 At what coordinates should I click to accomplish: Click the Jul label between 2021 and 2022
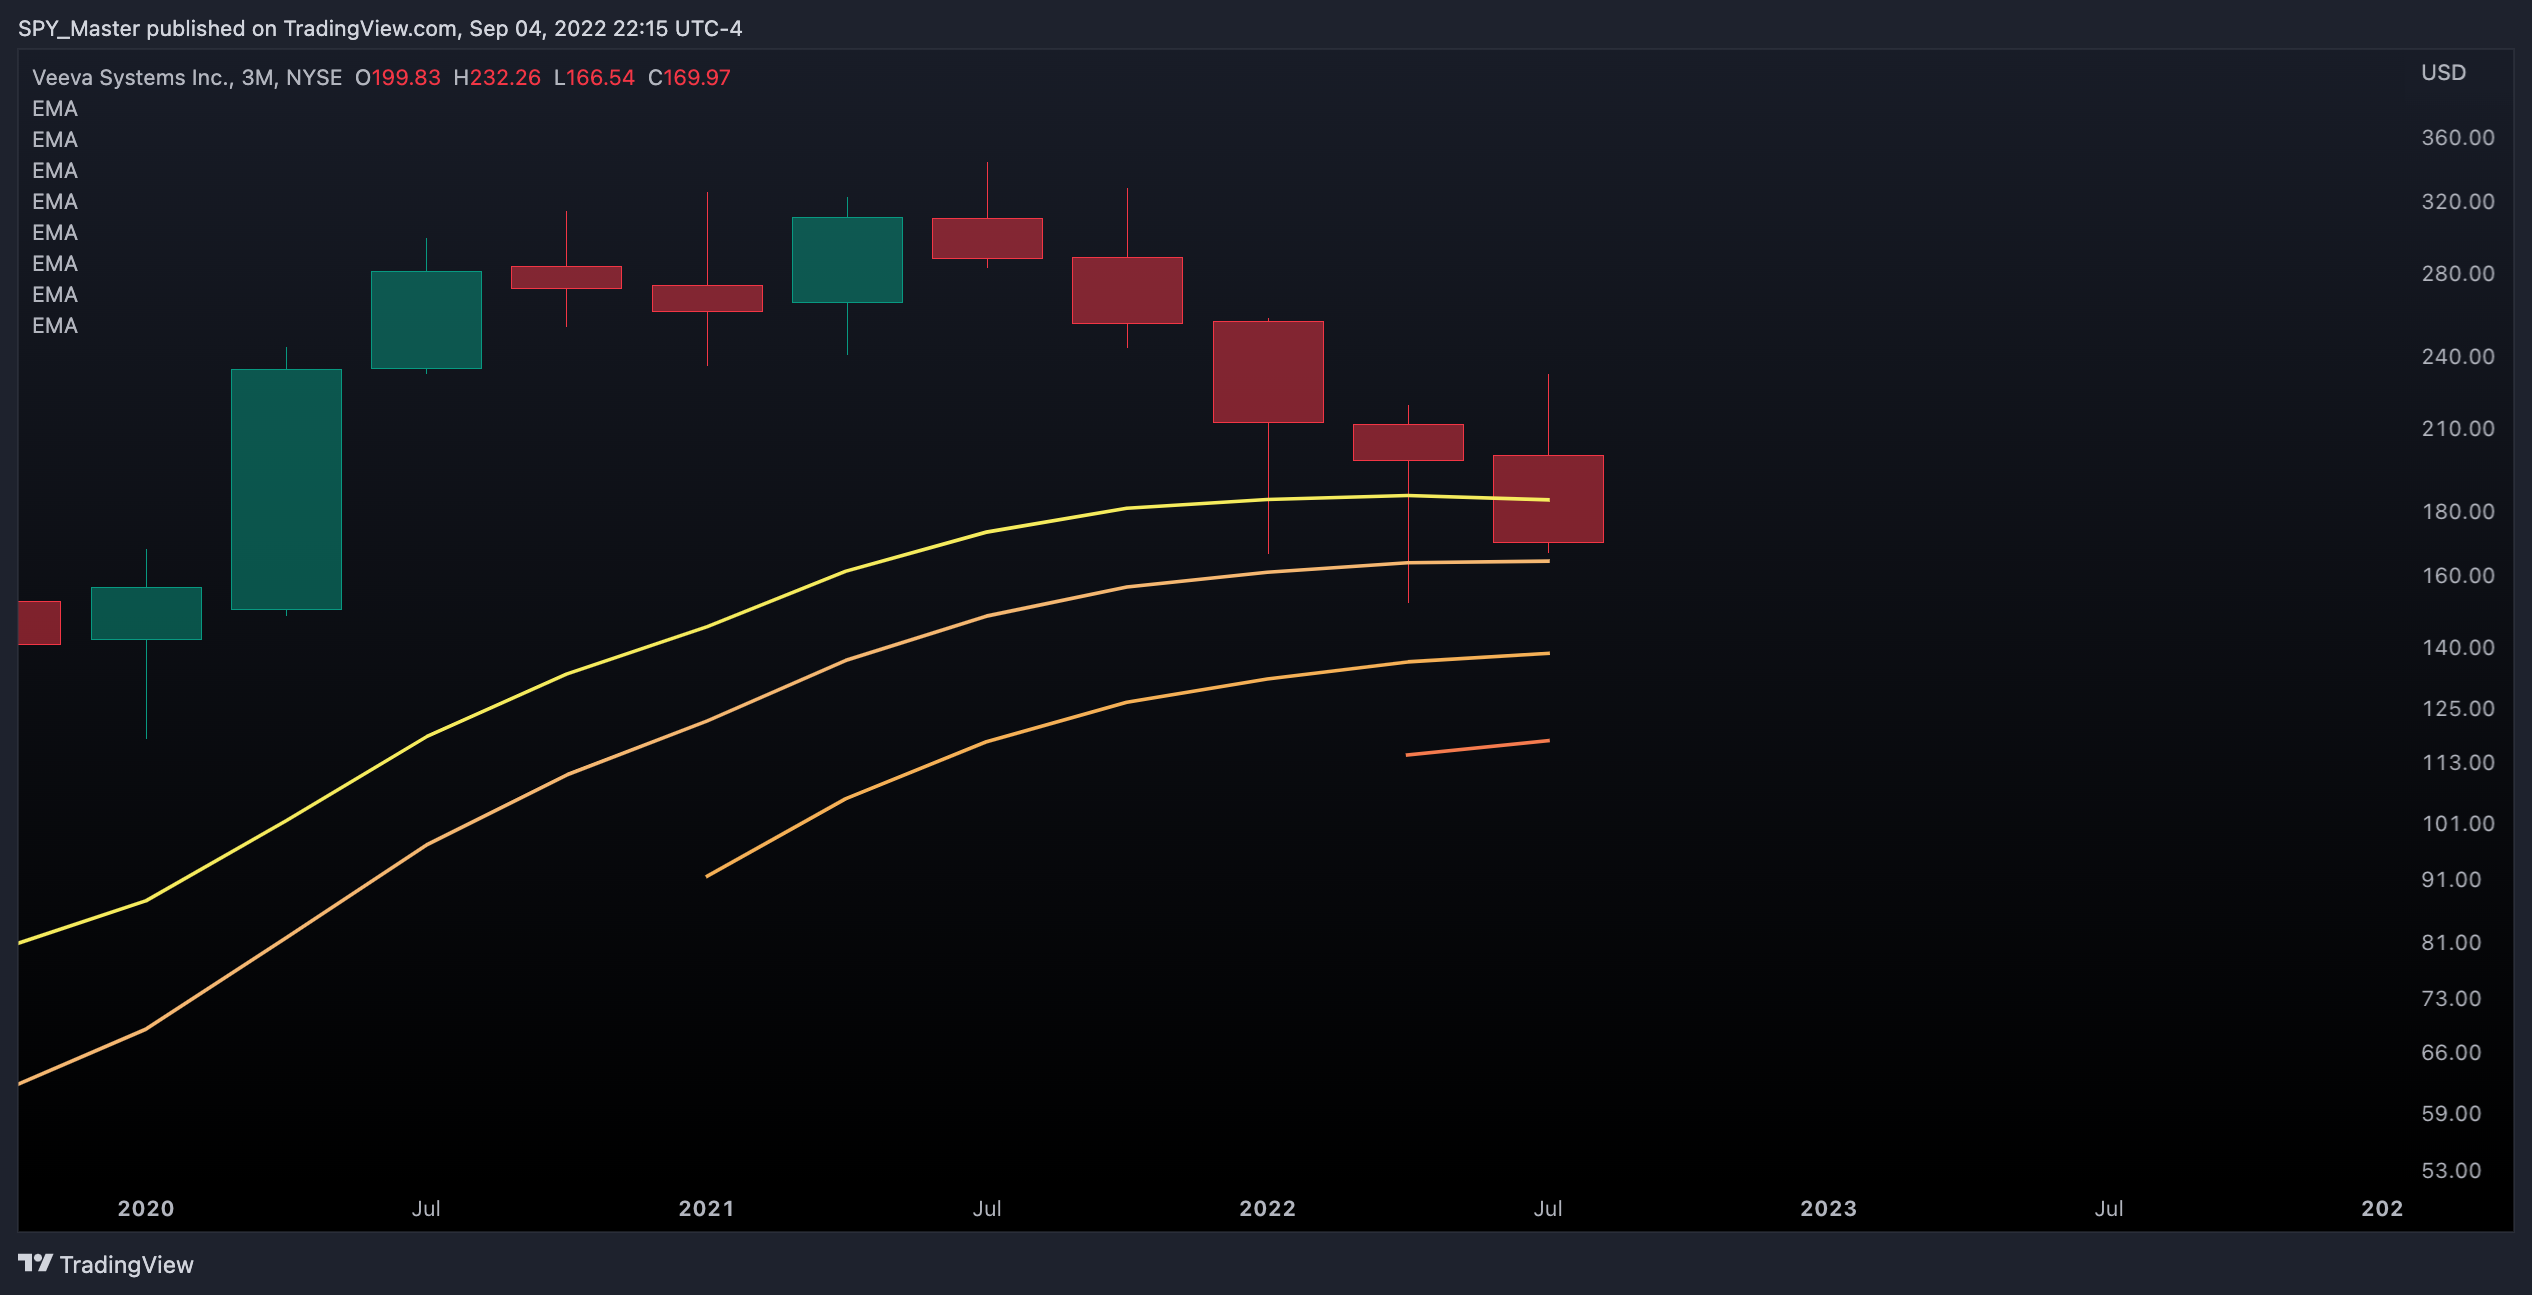[x=987, y=1208]
